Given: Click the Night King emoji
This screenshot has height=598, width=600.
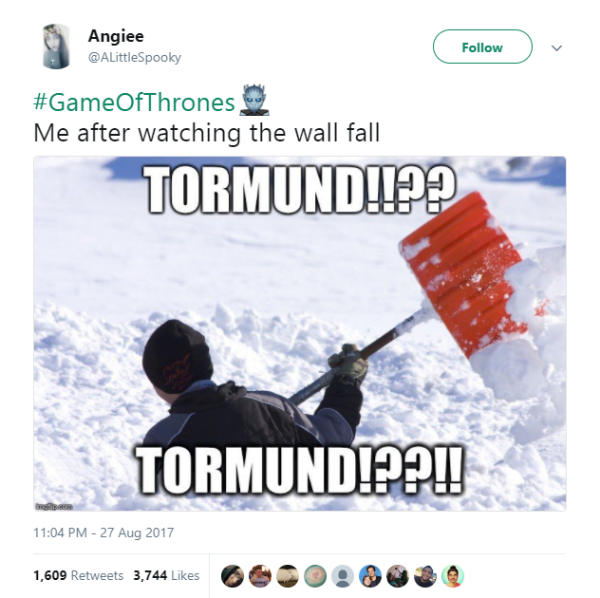Looking at the screenshot, I should click(x=254, y=101).
